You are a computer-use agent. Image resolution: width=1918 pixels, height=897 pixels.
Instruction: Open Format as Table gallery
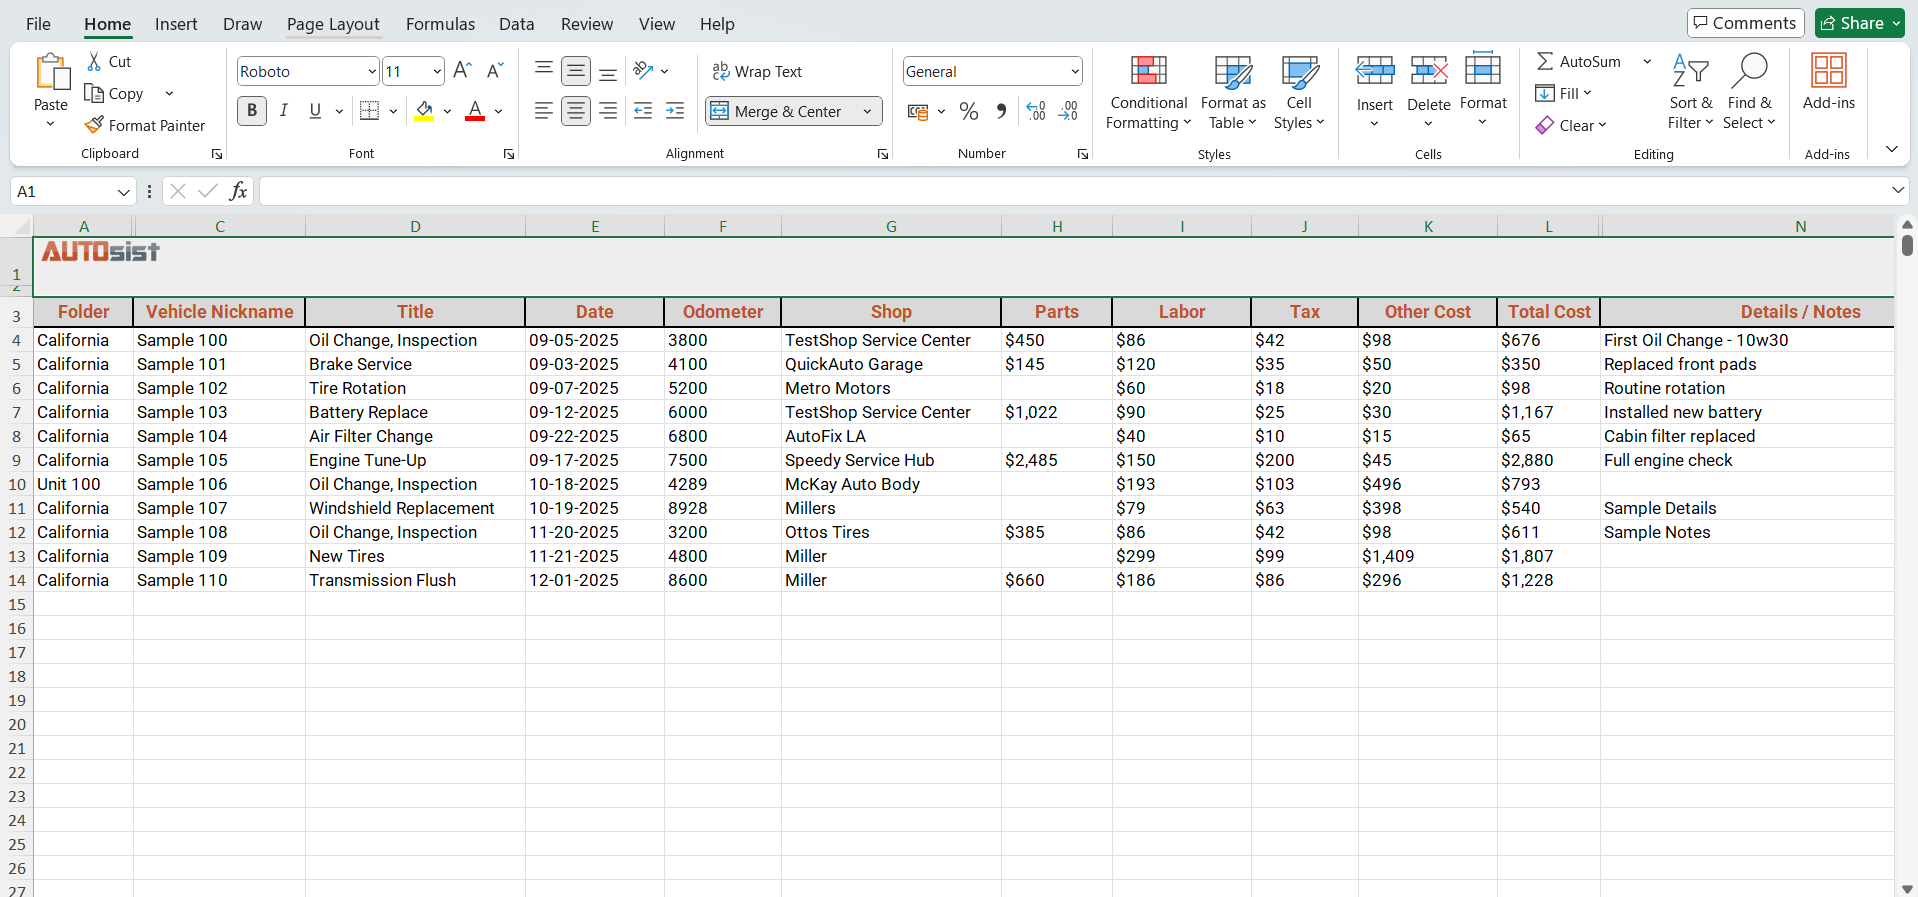coord(1233,93)
